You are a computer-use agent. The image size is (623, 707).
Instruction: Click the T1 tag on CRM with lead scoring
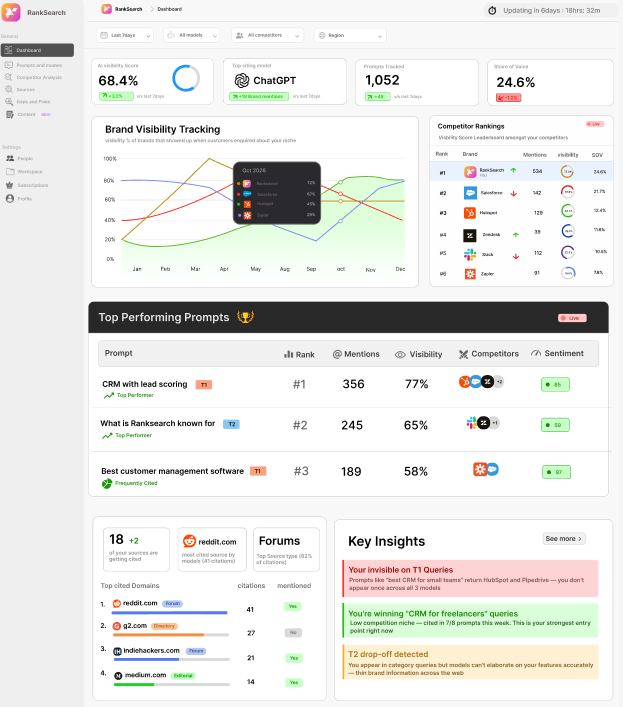(204, 385)
